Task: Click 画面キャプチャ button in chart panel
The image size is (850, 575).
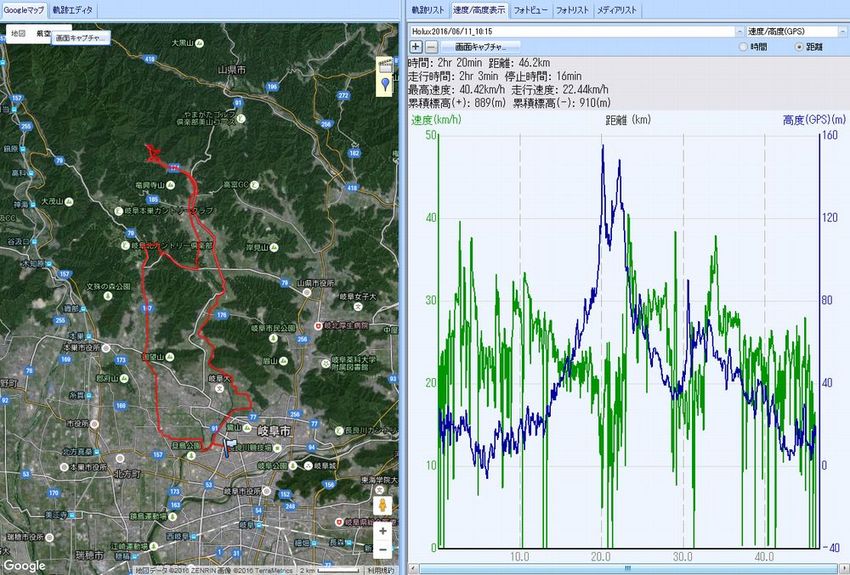Action: click(x=480, y=47)
